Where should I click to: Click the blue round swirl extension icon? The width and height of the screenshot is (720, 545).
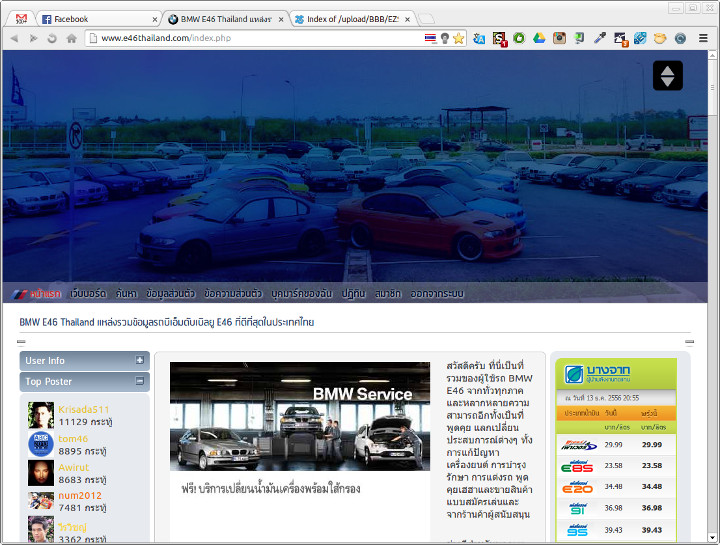click(680, 38)
